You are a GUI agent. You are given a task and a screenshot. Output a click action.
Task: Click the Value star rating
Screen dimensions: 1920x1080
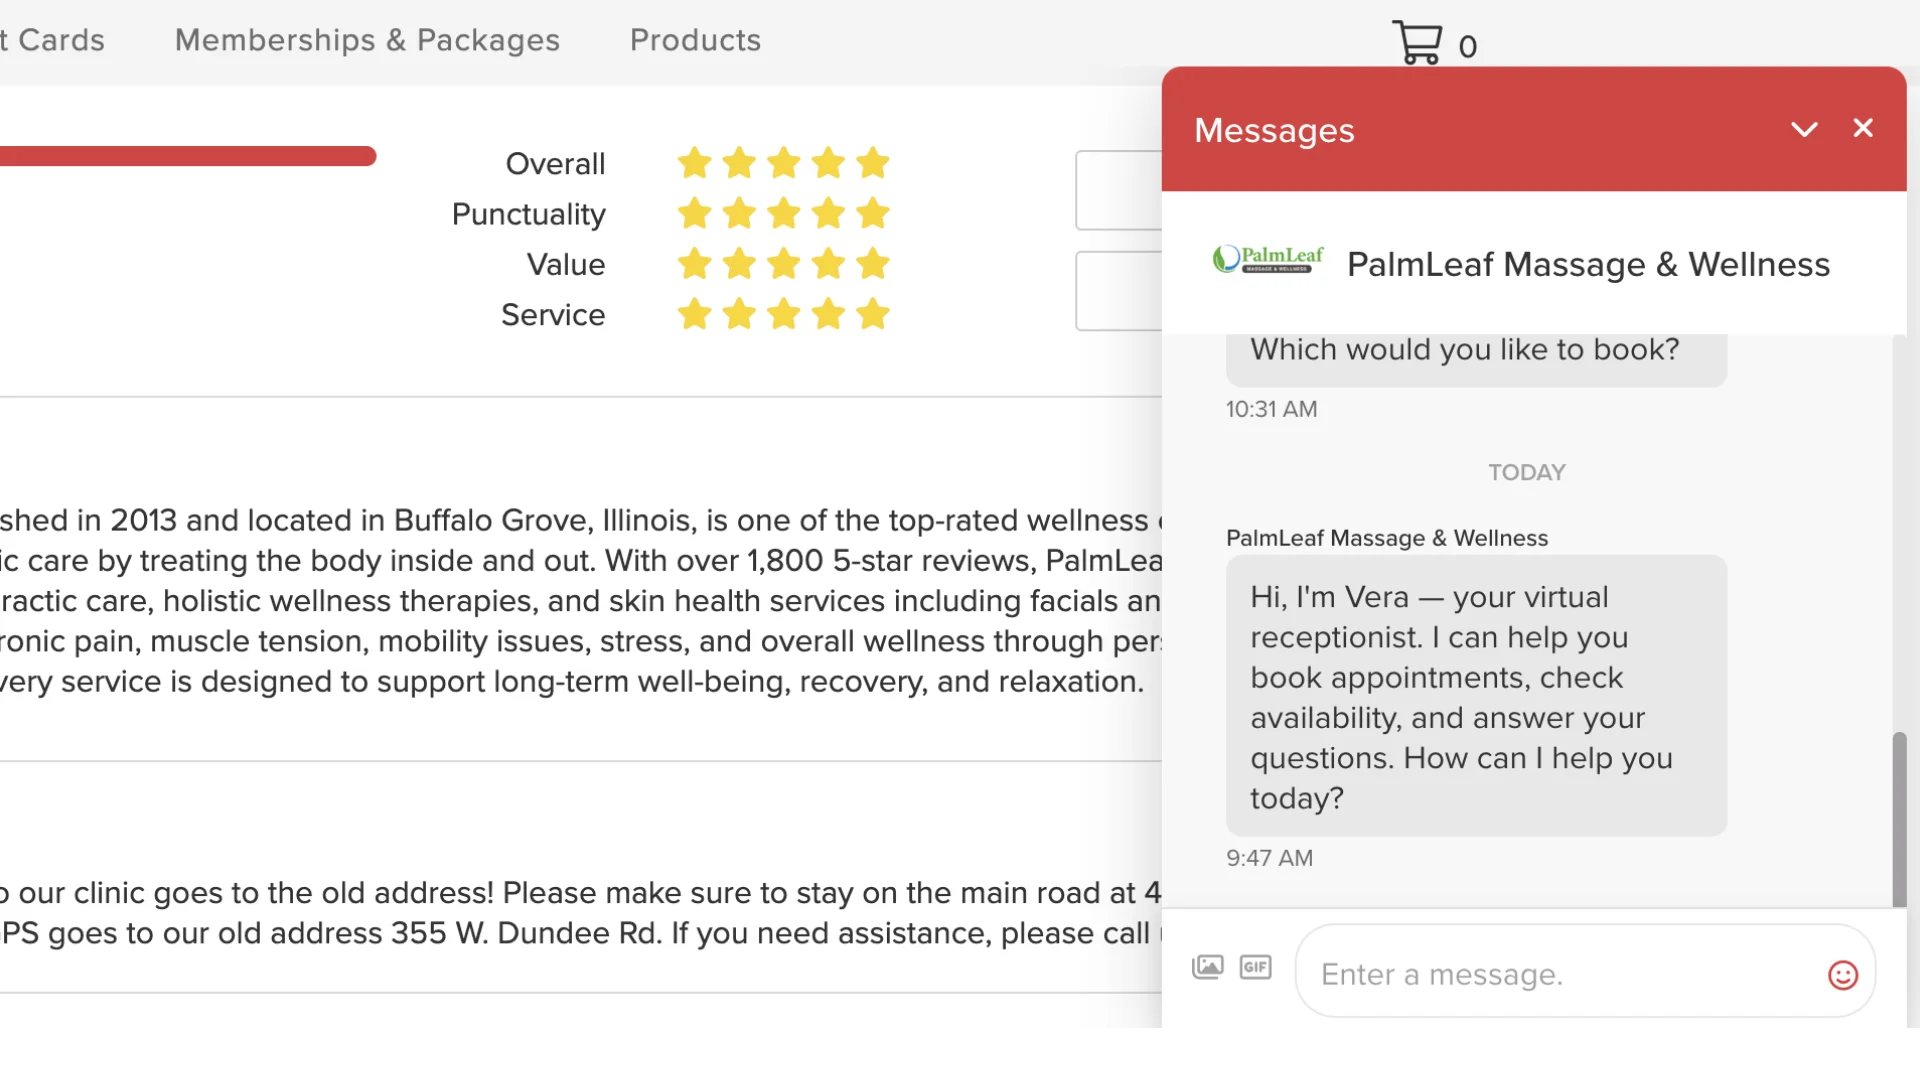783,264
